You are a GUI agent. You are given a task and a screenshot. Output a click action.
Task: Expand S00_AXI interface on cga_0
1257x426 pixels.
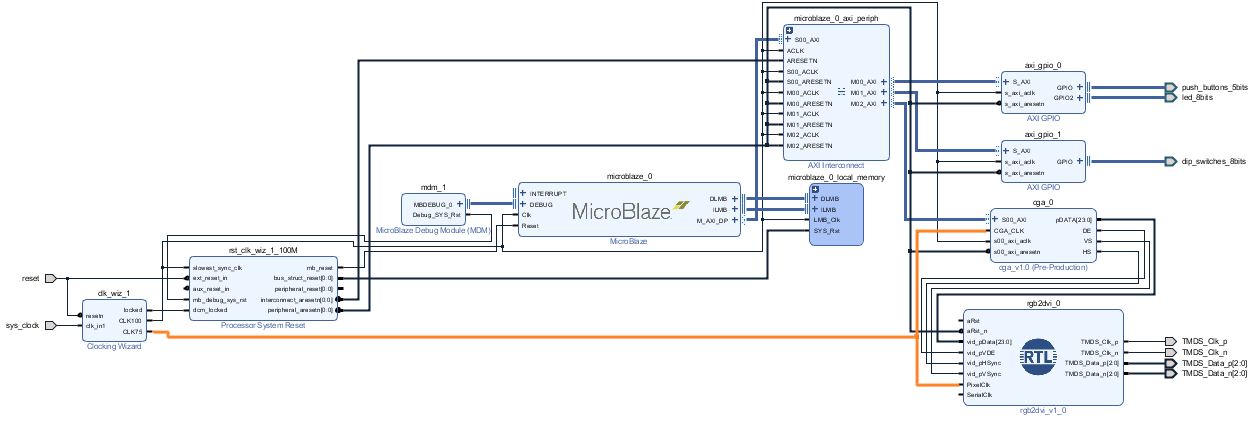(995, 220)
